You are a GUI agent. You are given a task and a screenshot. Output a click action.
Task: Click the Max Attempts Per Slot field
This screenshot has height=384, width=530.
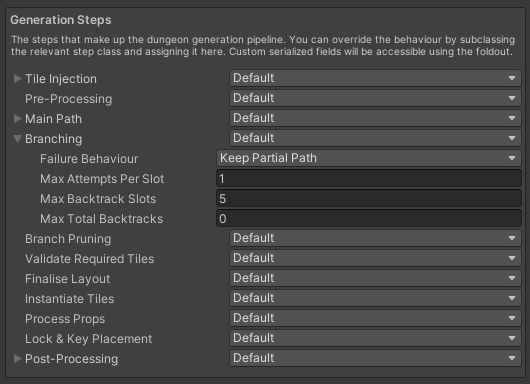point(369,178)
